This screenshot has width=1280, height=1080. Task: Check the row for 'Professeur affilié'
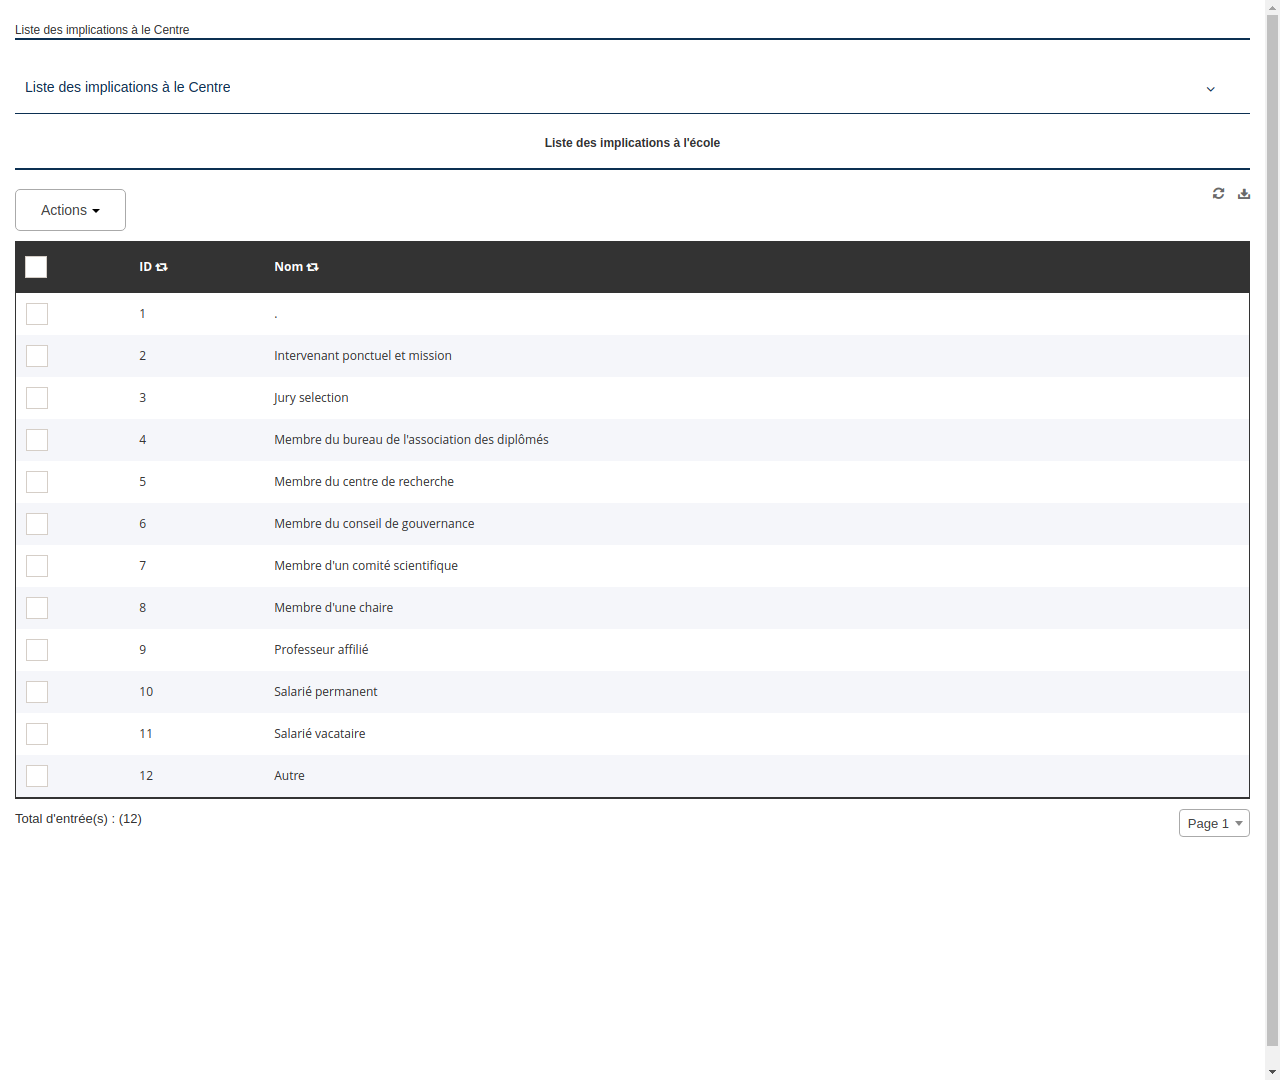pyautogui.click(x=37, y=649)
